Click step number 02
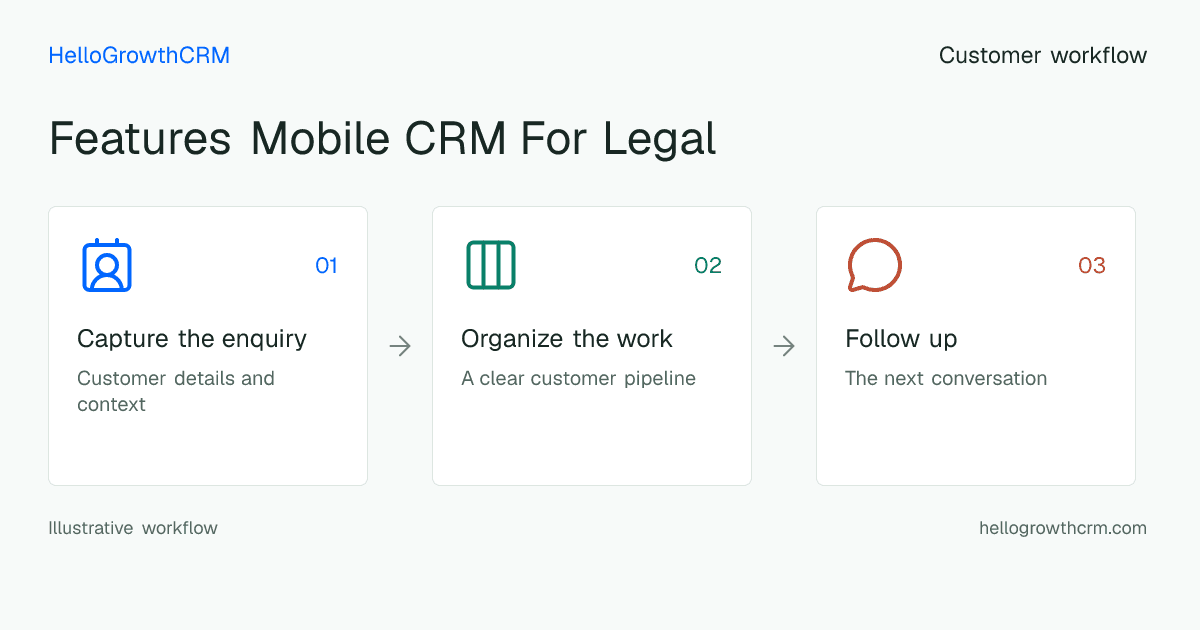This screenshot has height=630, width=1200. [x=708, y=266]
